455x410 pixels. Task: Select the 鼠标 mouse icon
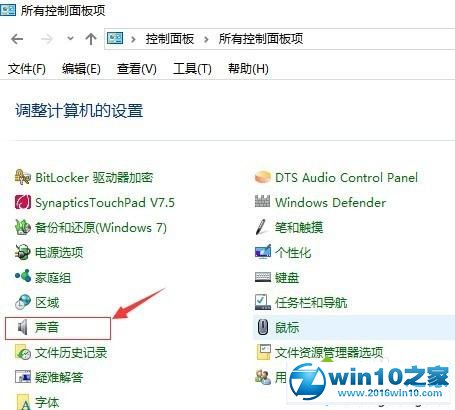[x=263, y=327]
